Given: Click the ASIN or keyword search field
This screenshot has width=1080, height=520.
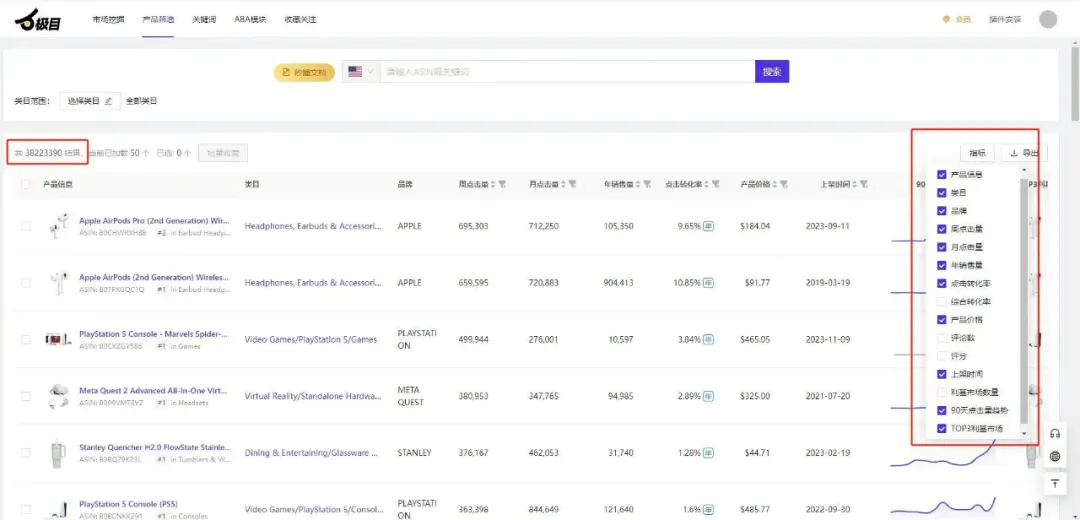Looking at the screenshot, I should [568, 72].
